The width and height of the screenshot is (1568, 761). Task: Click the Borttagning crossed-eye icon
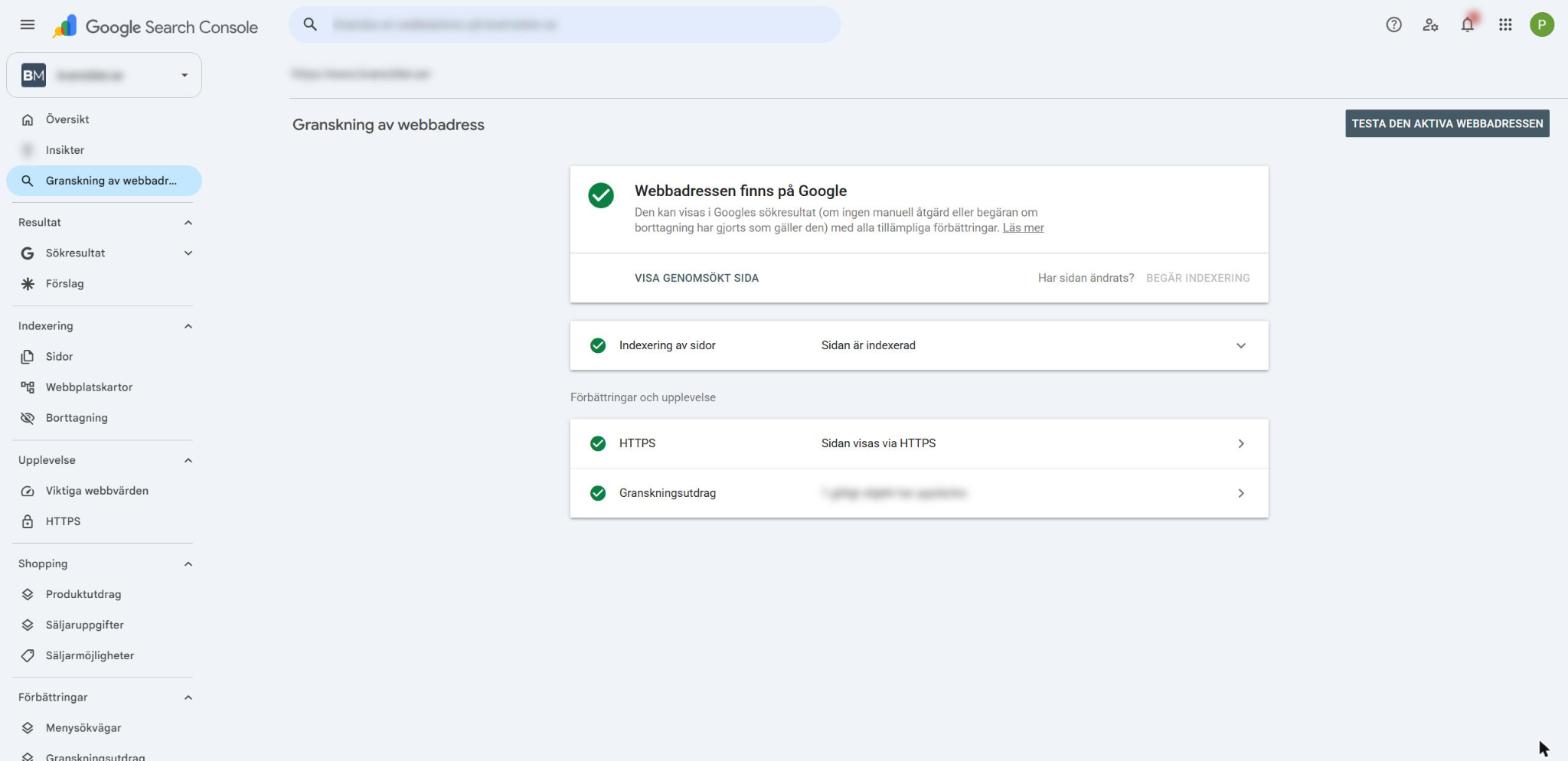tap(27, 418)
